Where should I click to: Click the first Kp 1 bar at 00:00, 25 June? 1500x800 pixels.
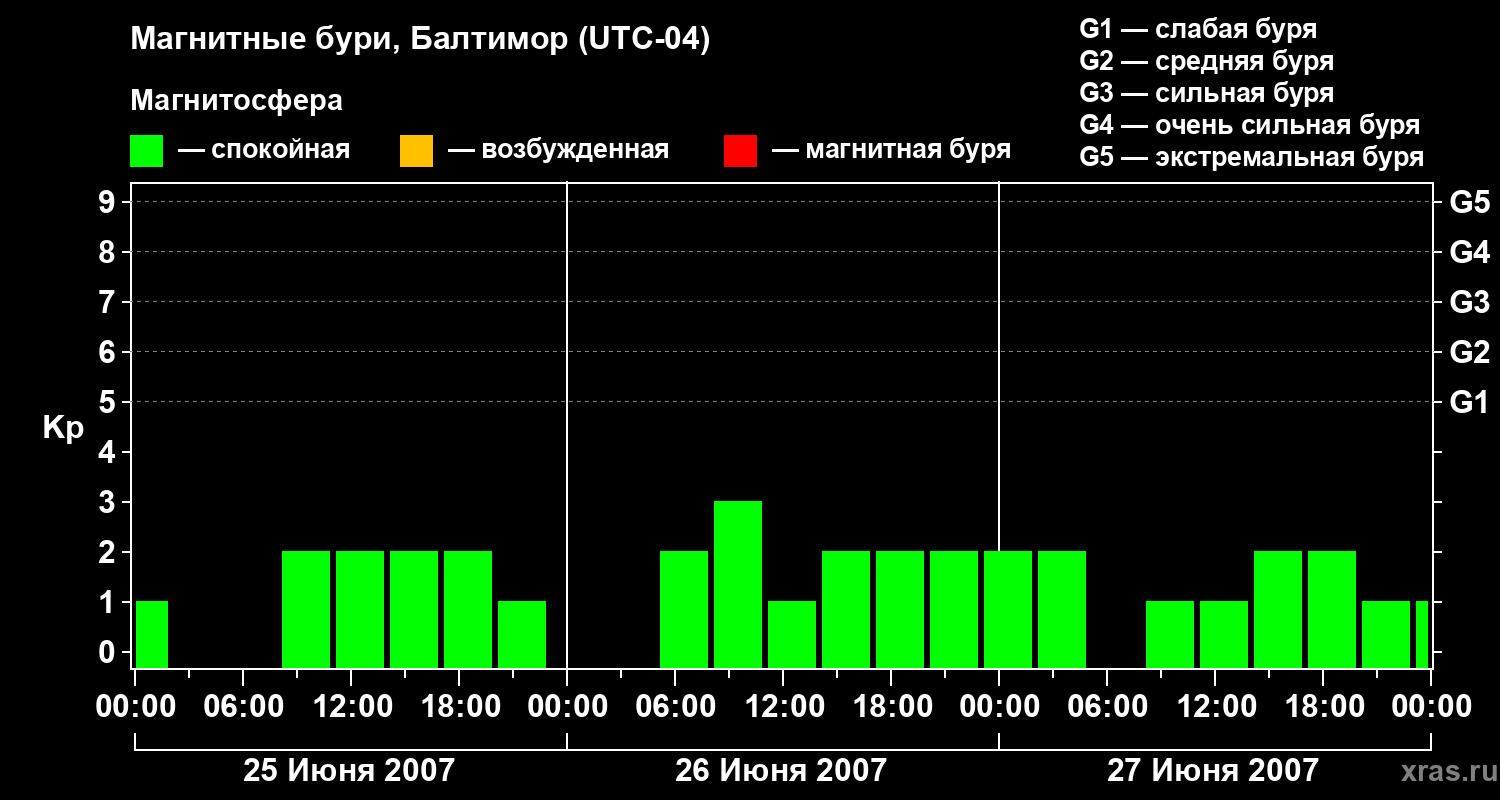click(x=152, y=634)
